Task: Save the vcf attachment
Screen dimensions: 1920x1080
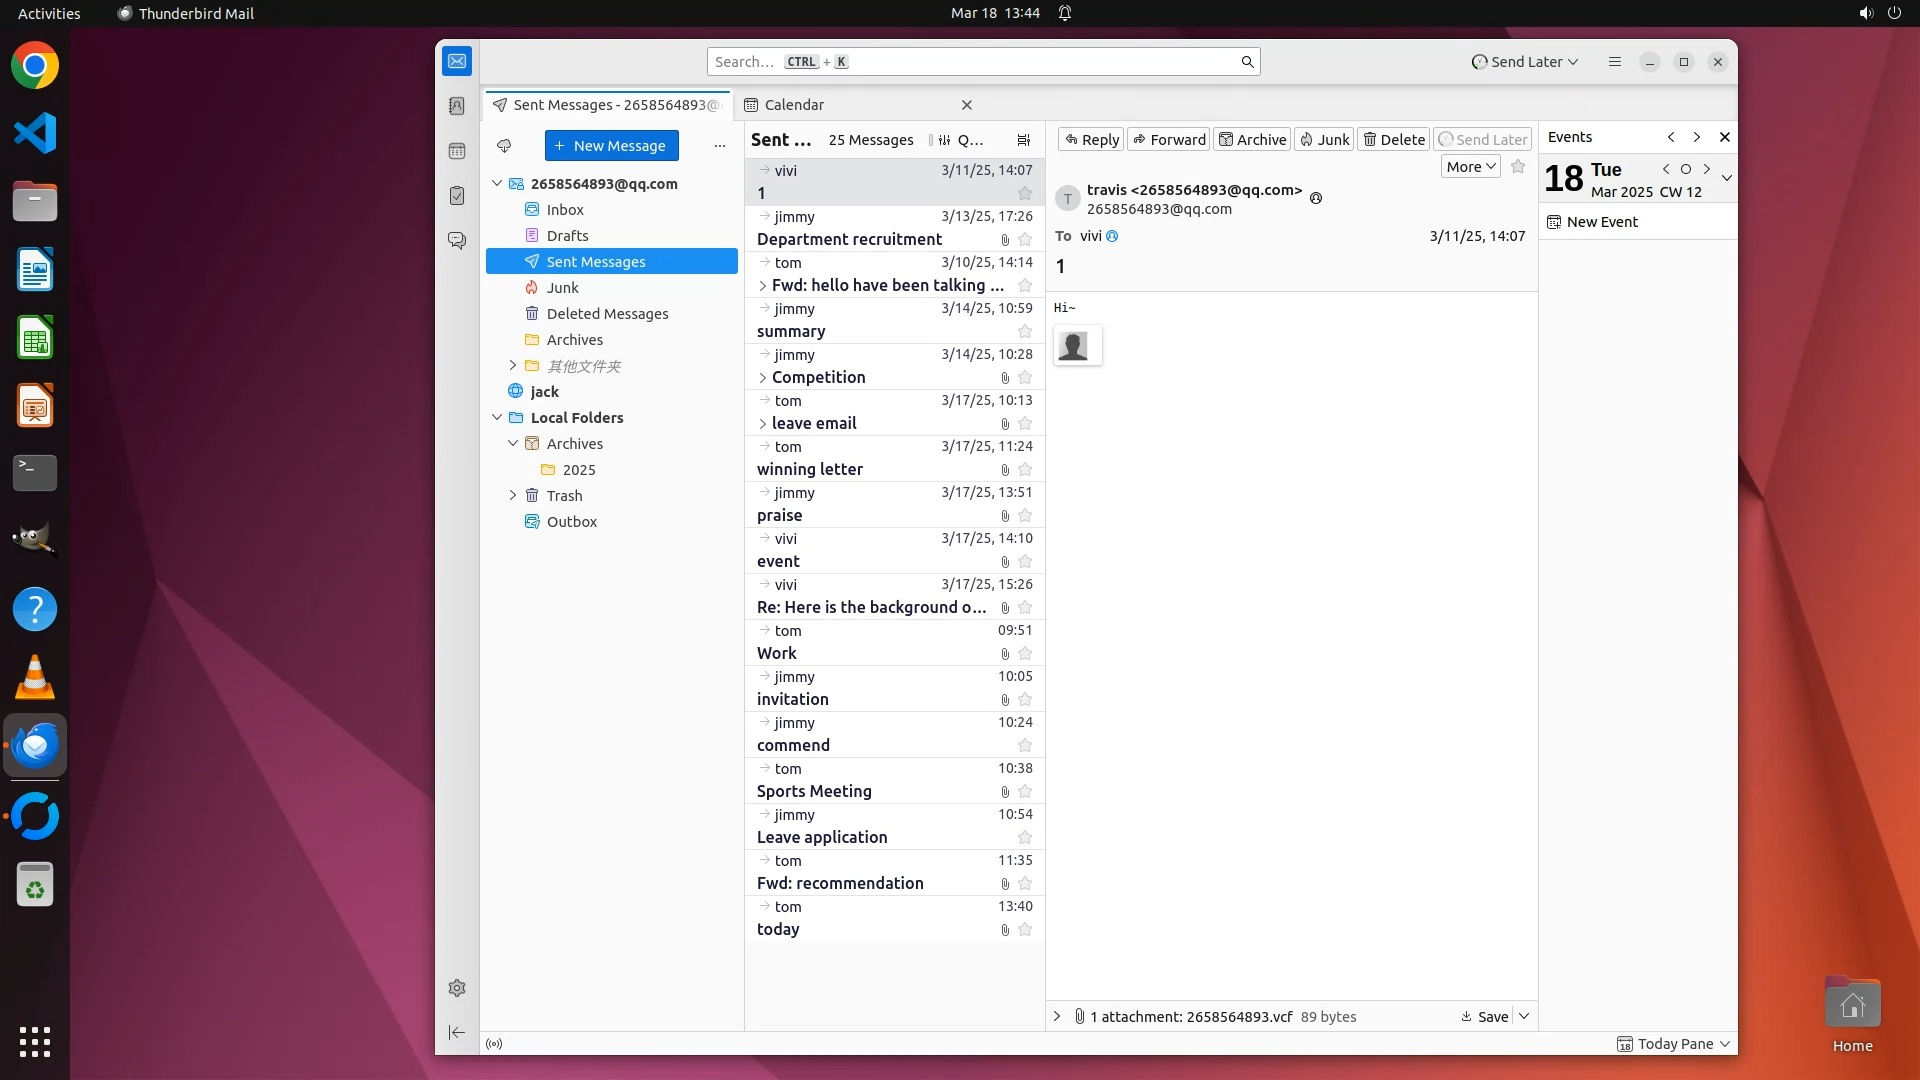Action: [1485, 1016]
